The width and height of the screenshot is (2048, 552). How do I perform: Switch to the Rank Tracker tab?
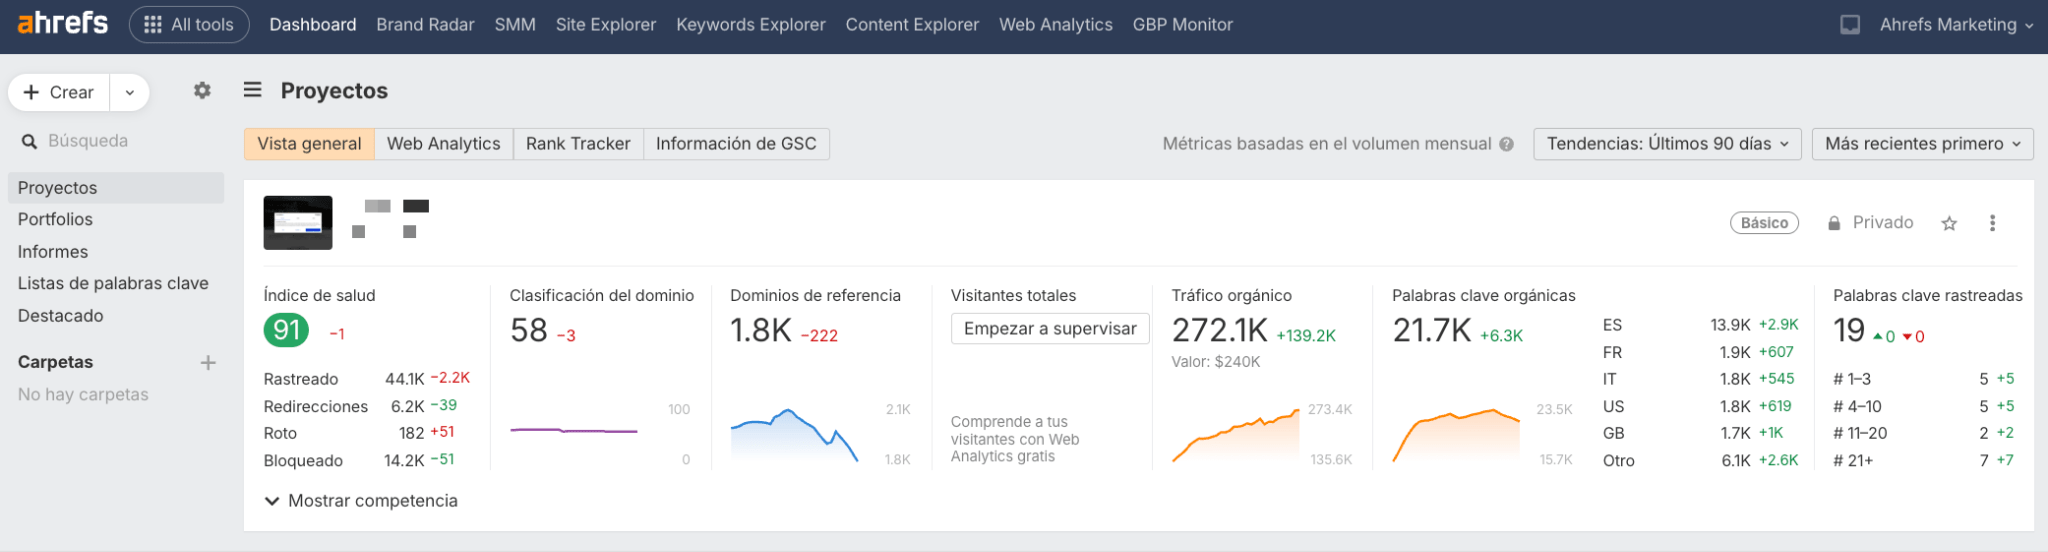[x=578, y=144]
